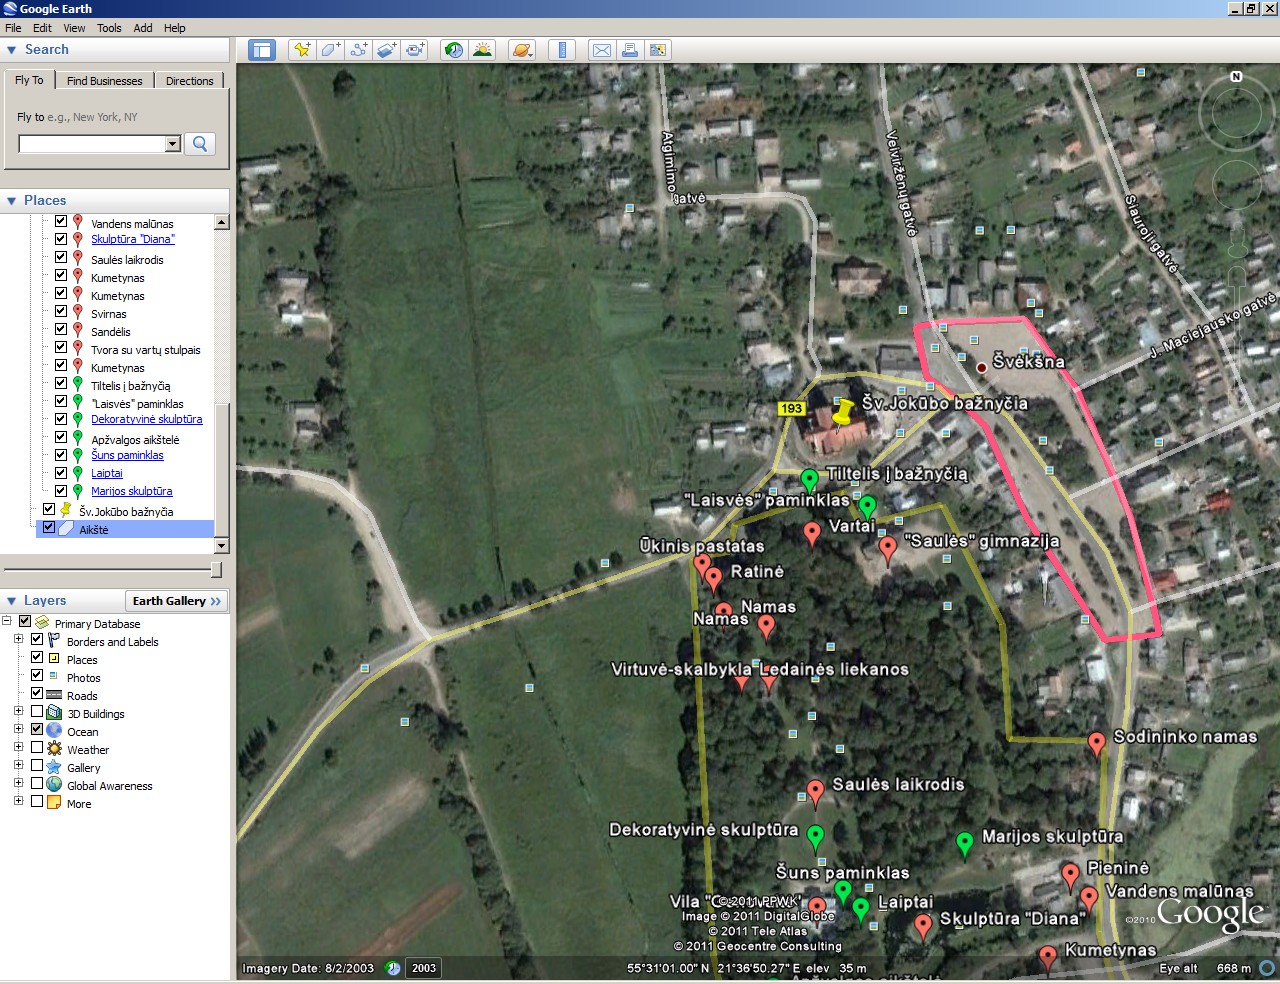
Task: Open the Fly to dropdown arrow
Action: [172, 144]
